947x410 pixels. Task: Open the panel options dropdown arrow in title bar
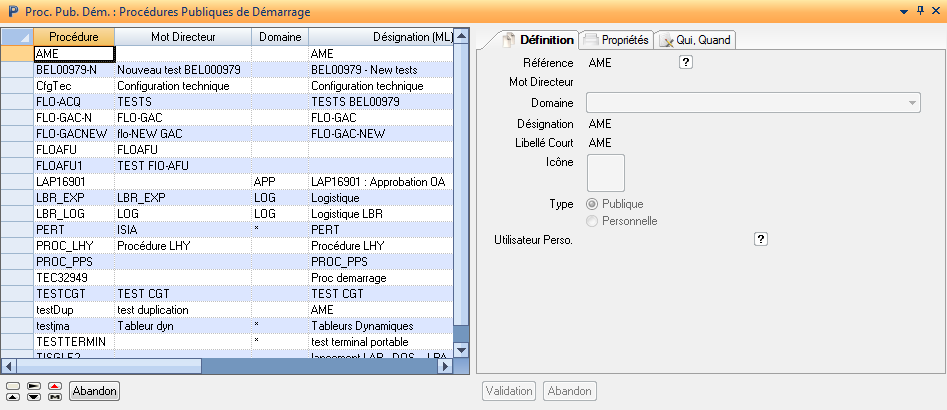pyautogui.click(x=905, y=10)
